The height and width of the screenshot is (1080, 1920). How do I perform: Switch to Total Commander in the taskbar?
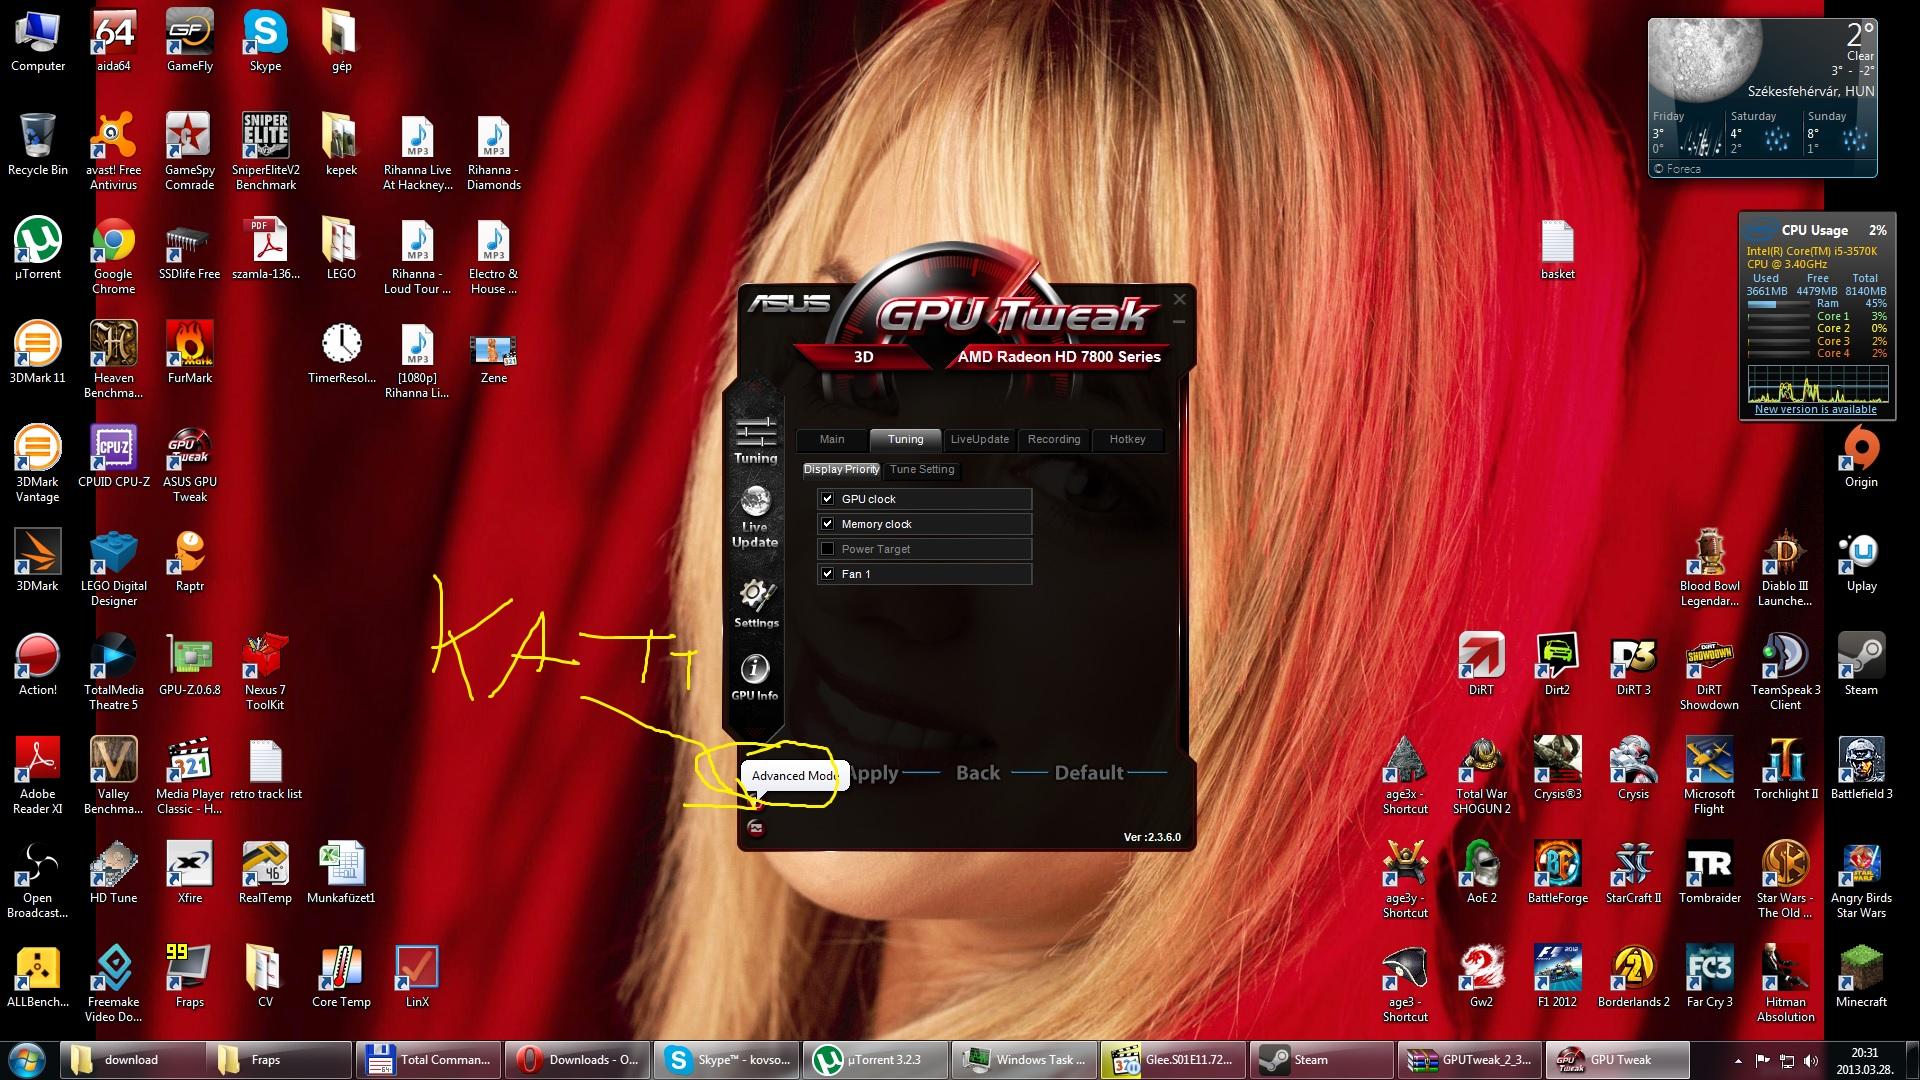click(x=428, y=1060)
